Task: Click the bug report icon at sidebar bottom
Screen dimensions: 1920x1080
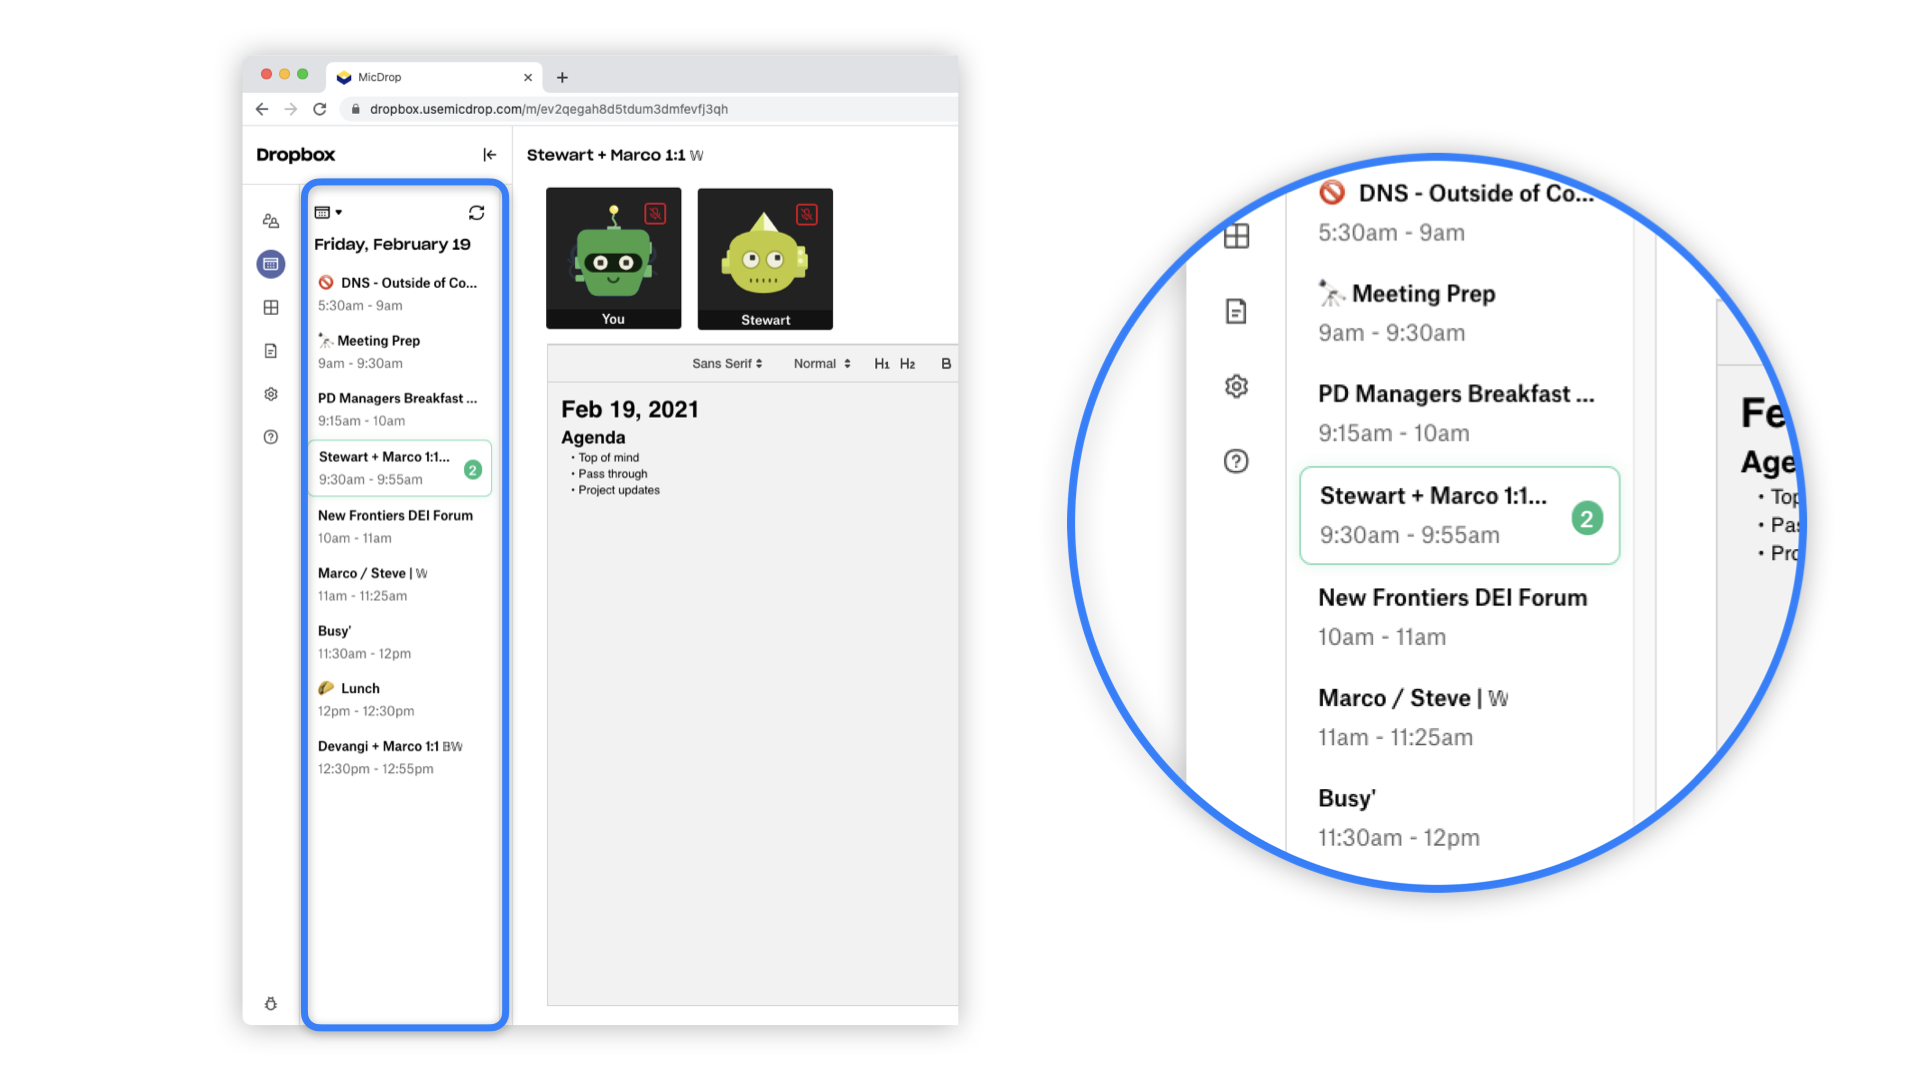Action: 271,1004
